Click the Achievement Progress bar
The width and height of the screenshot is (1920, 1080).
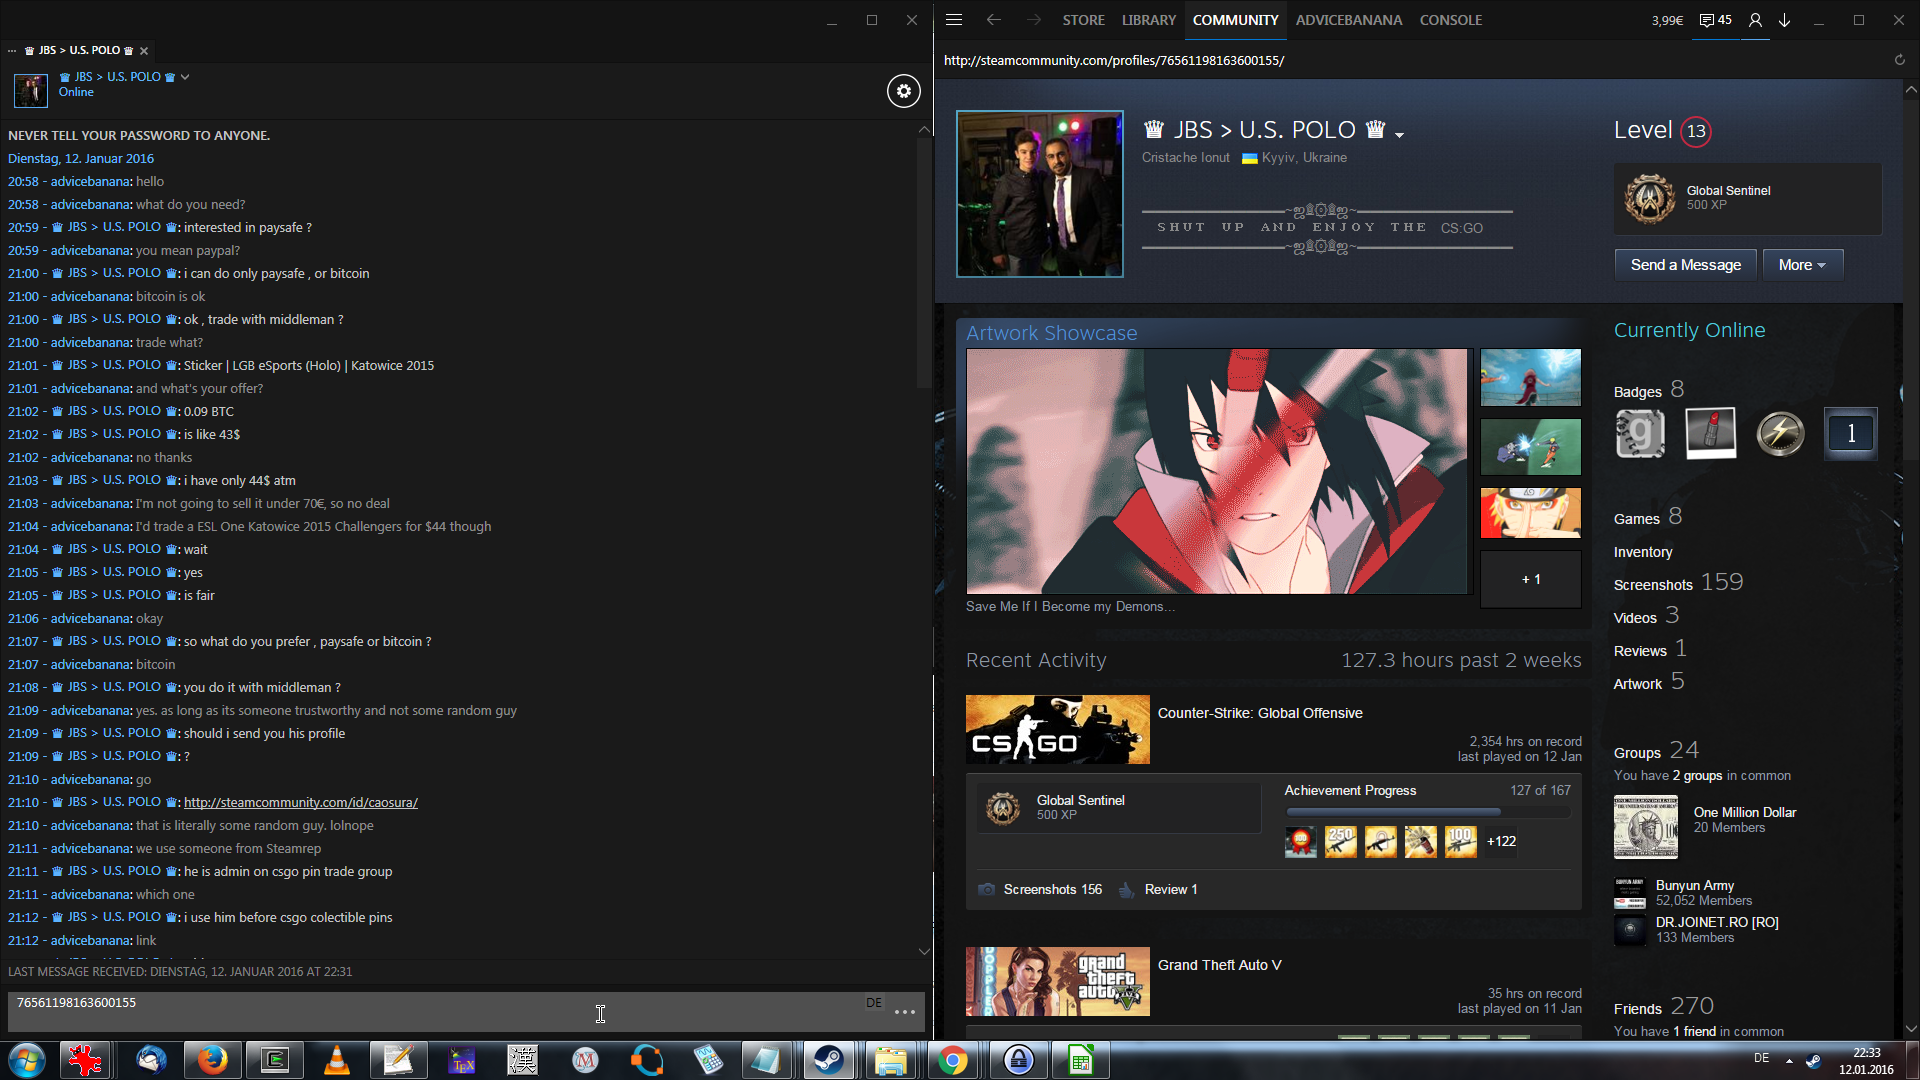tap(1427, 812)
